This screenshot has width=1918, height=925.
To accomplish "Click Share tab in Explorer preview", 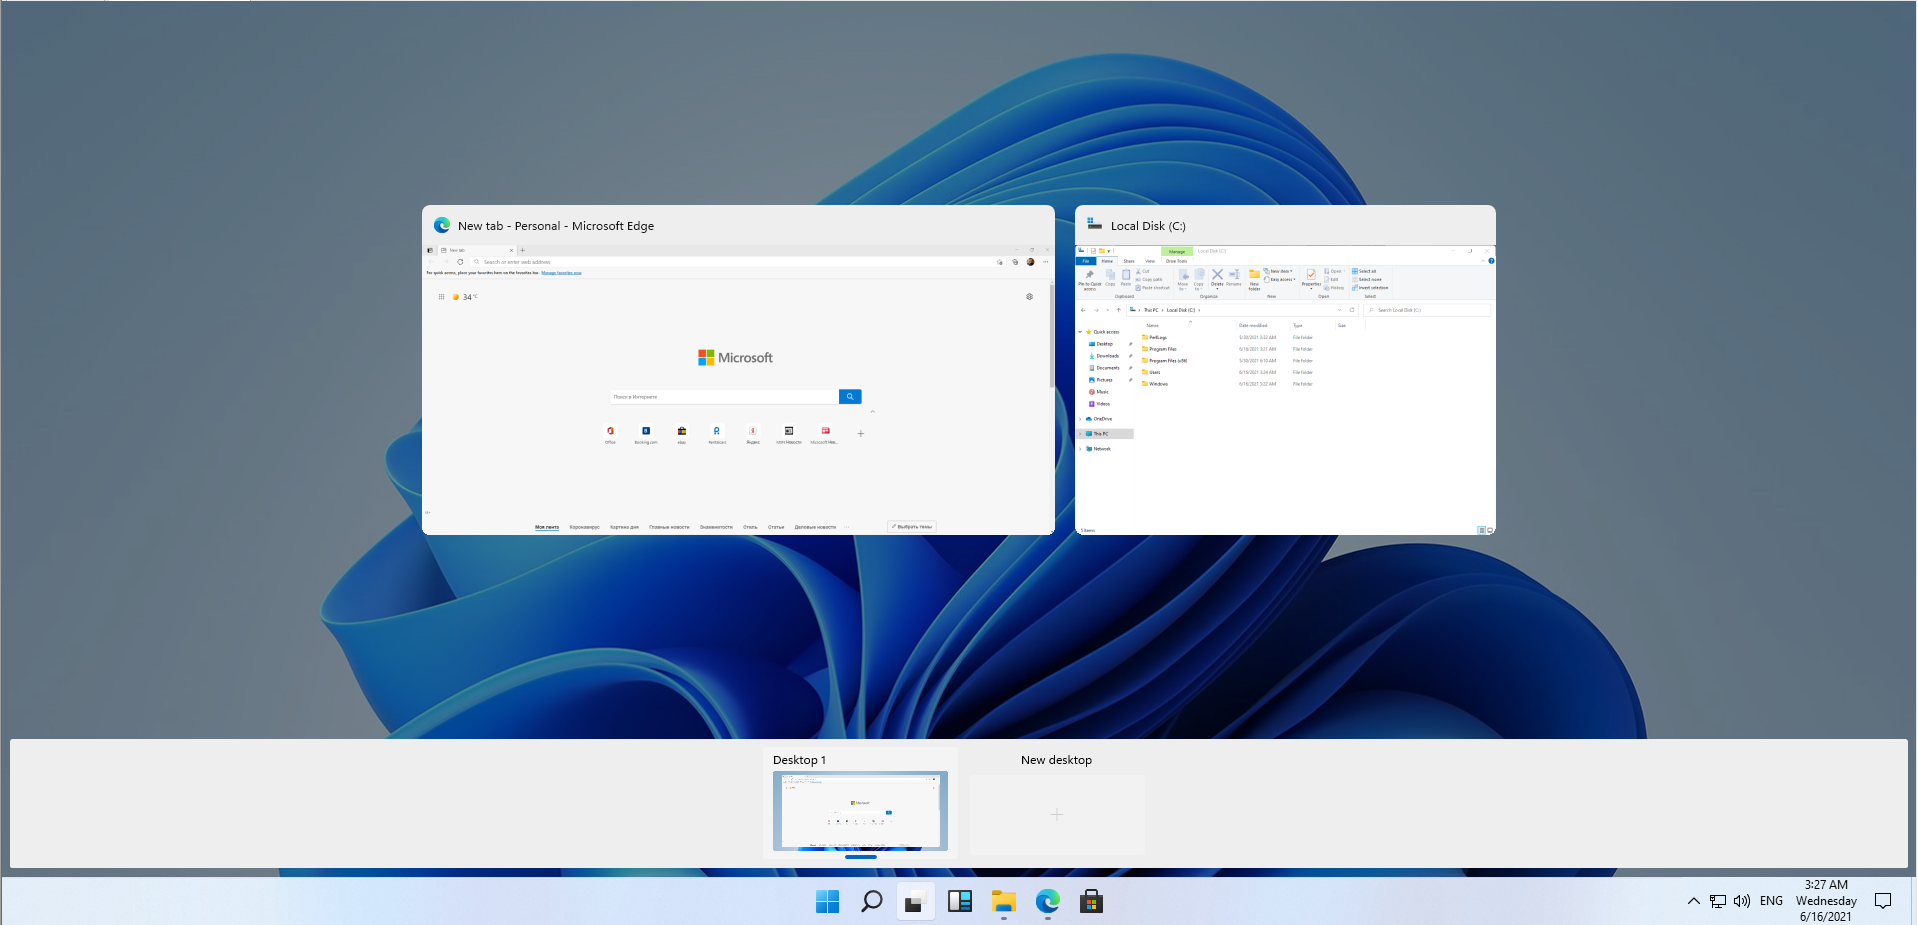I will click(1129, 261).
